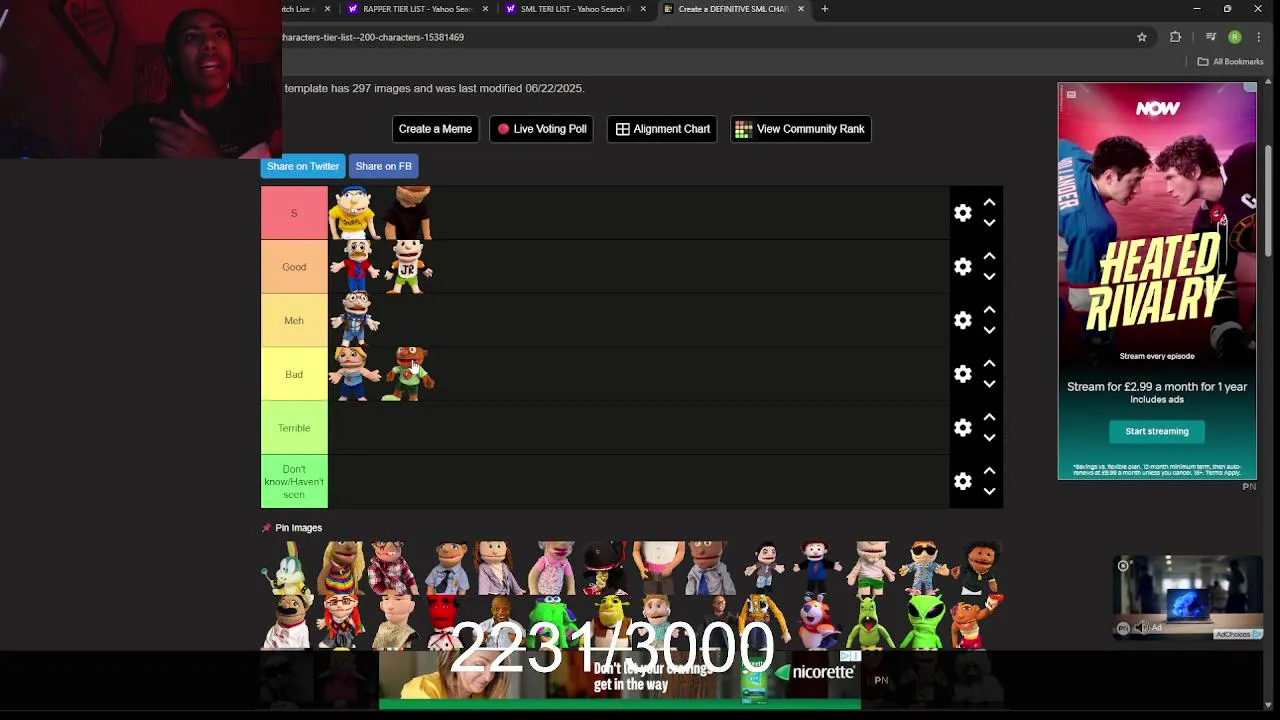Click the Don't know/Haven't seen tier label
This screenshot has height=720, width=1280.
tap(294, 481)
